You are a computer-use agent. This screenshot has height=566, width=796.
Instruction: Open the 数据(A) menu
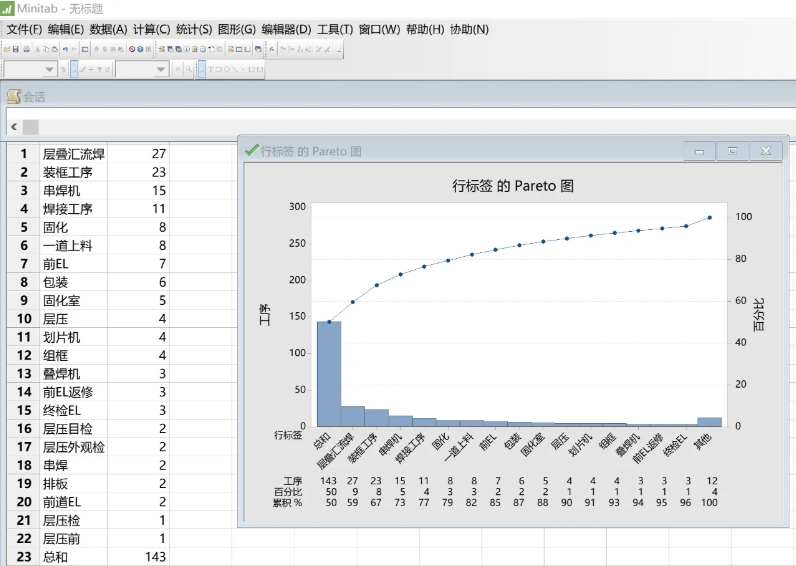[108, 29]
